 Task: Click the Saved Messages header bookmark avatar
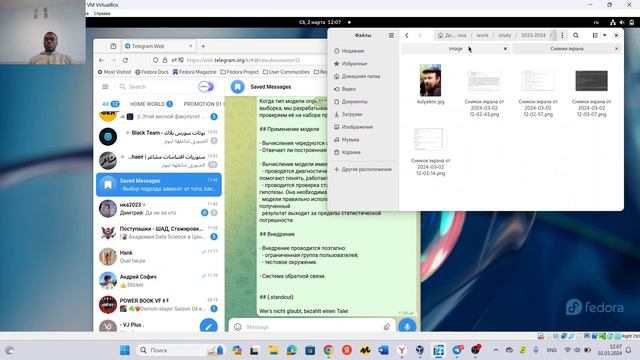point(238,87)
